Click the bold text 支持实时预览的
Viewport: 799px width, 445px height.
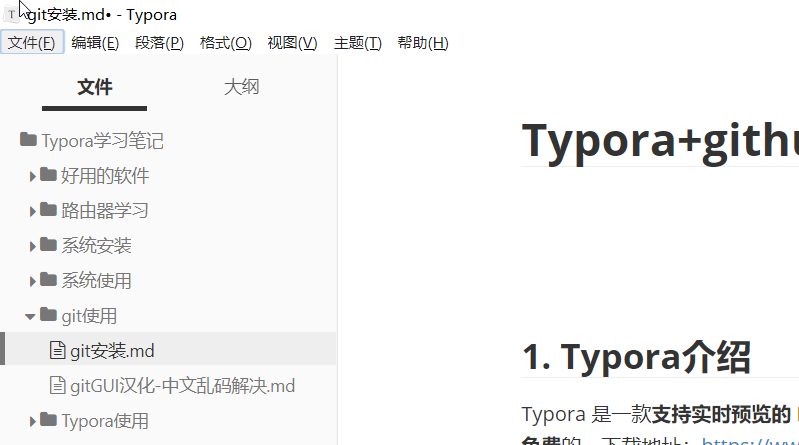[721, 414]
